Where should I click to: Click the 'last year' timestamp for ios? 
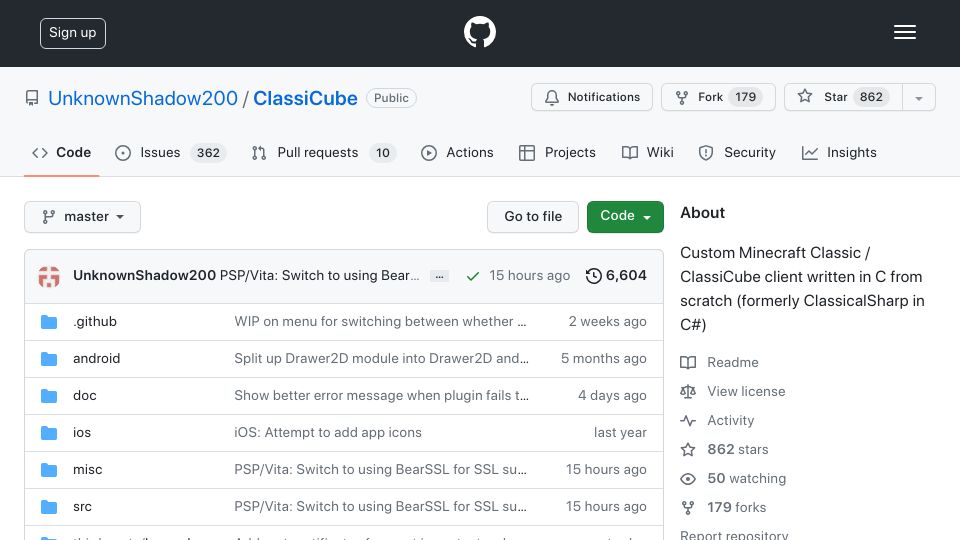coord(620,432)
